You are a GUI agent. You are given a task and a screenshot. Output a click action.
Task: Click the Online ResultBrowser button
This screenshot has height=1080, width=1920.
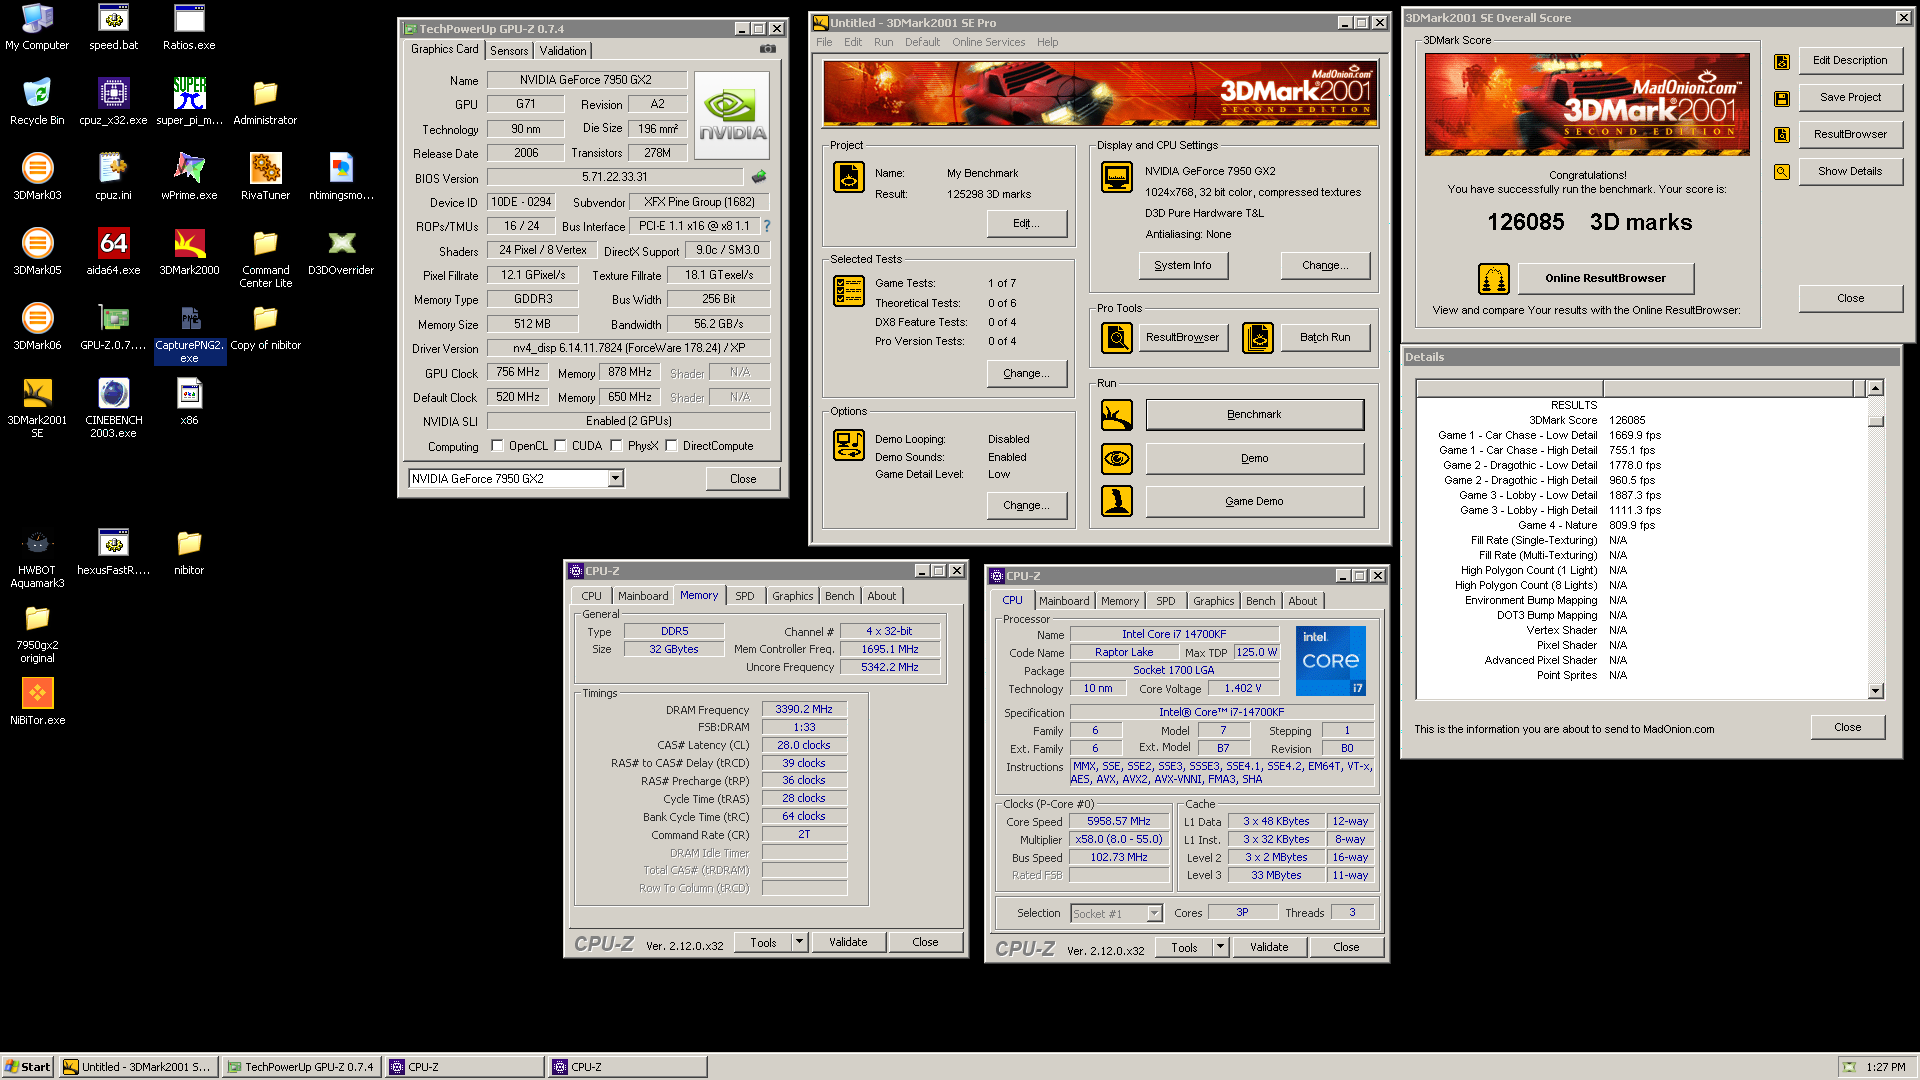1605,278
